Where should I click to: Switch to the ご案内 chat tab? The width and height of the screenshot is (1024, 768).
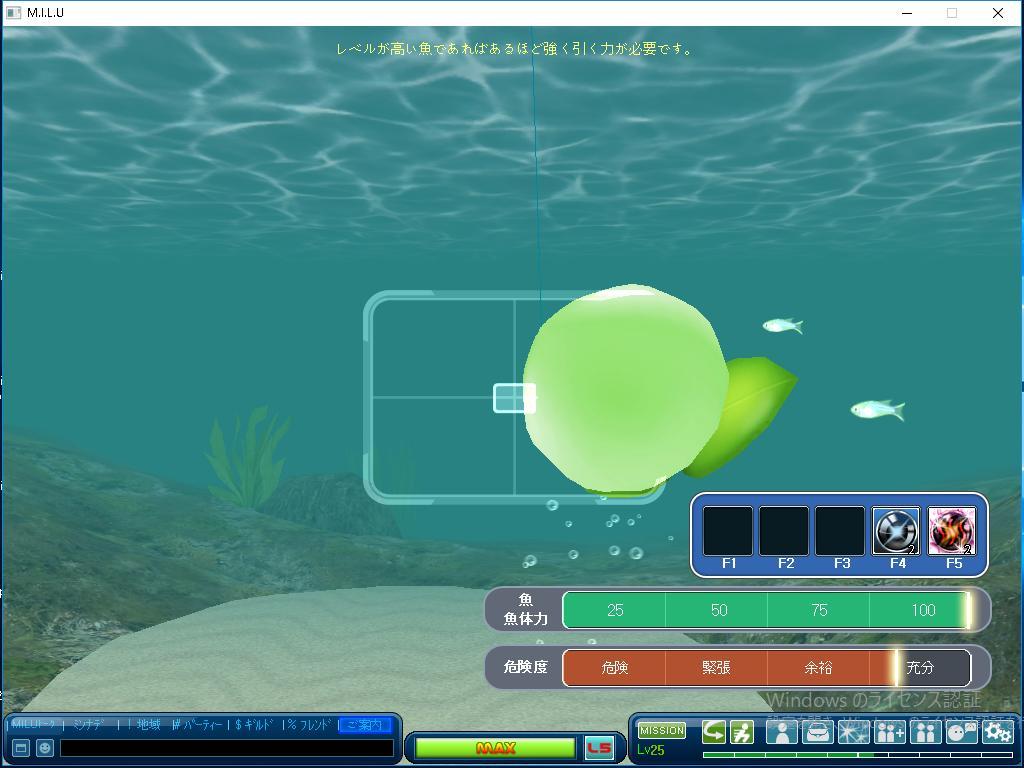point(364,725)
